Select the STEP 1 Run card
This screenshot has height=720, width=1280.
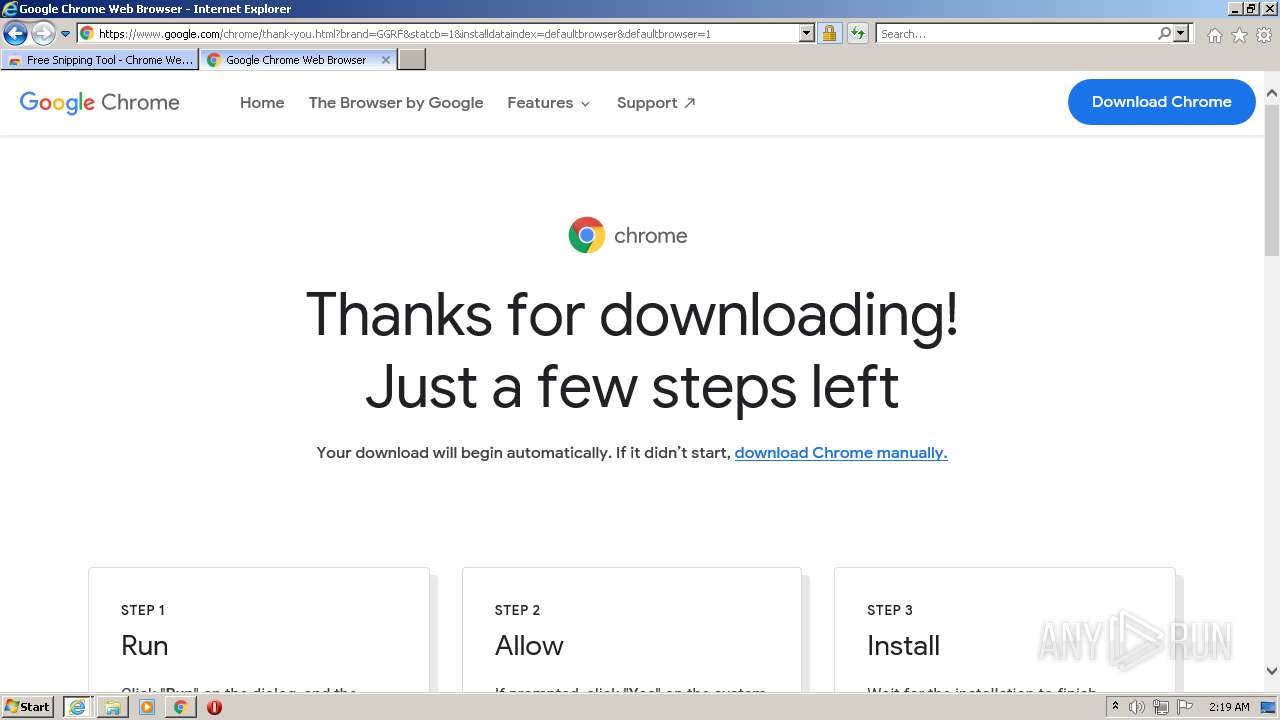click(259, 630)
